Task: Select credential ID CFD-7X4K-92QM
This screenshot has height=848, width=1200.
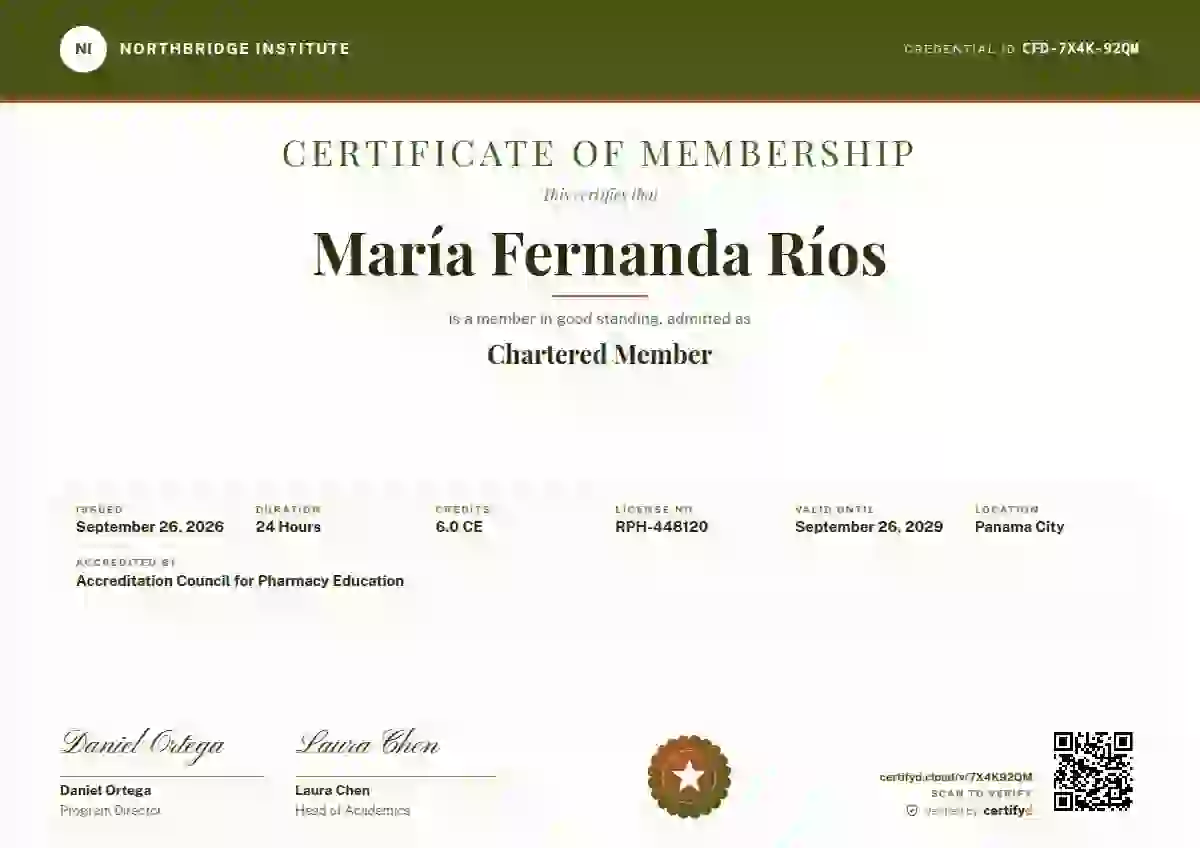Action: pos(1080,48)
